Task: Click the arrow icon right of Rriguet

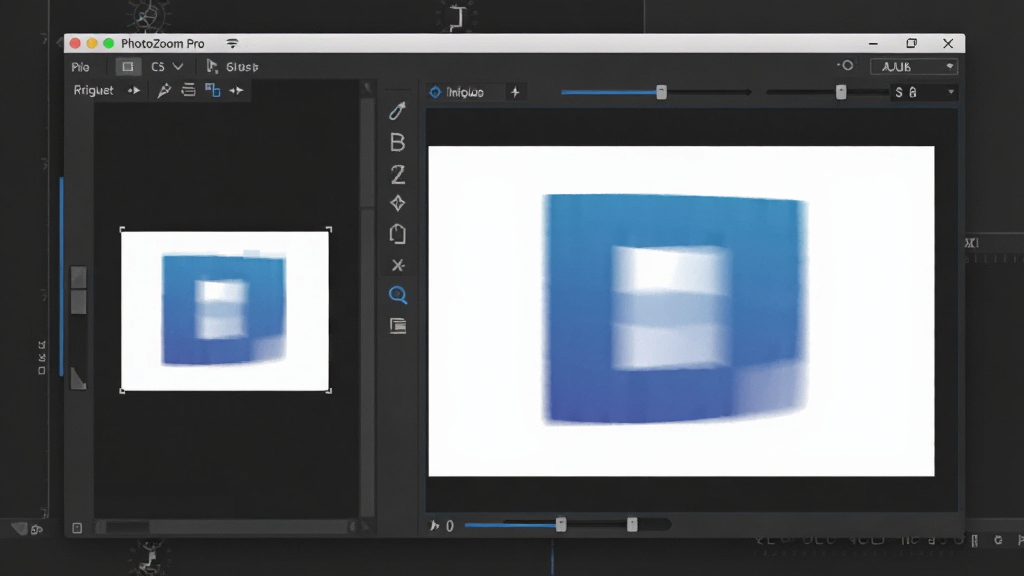Action: coord(134,91)
